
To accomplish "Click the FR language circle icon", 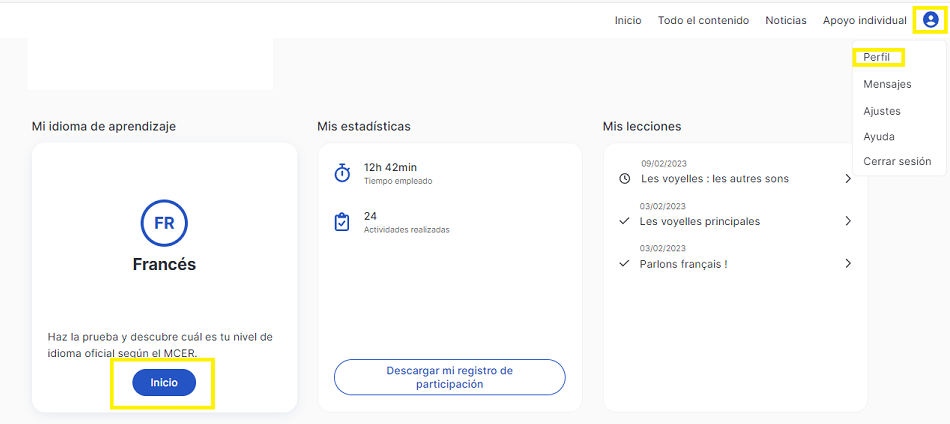I will pos(164,224).
